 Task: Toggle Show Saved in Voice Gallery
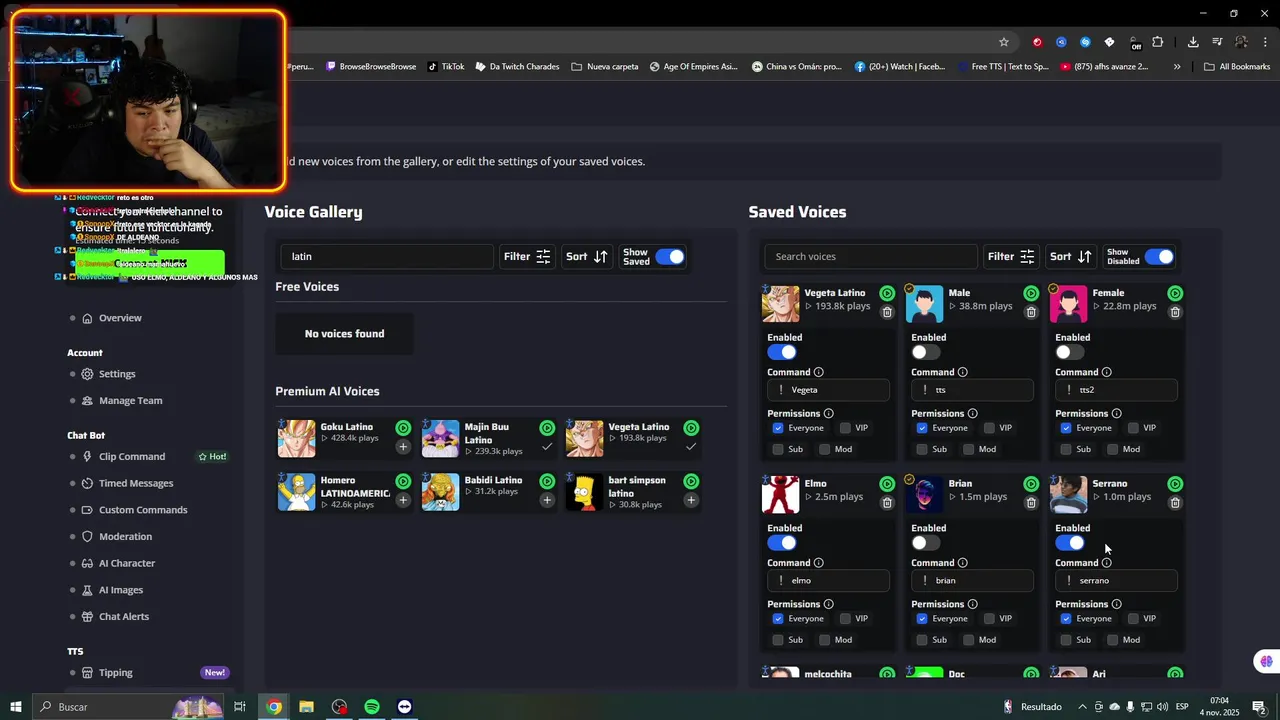click(670, 257)
